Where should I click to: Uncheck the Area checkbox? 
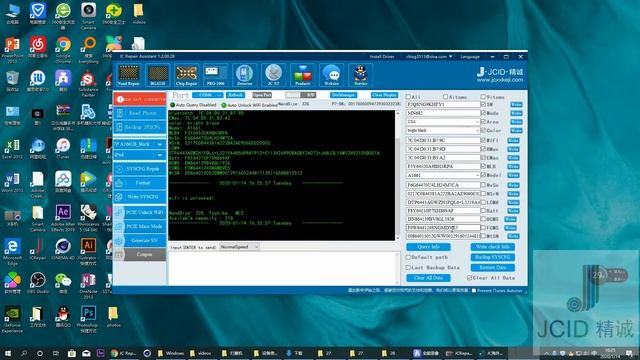click(483, 122)
